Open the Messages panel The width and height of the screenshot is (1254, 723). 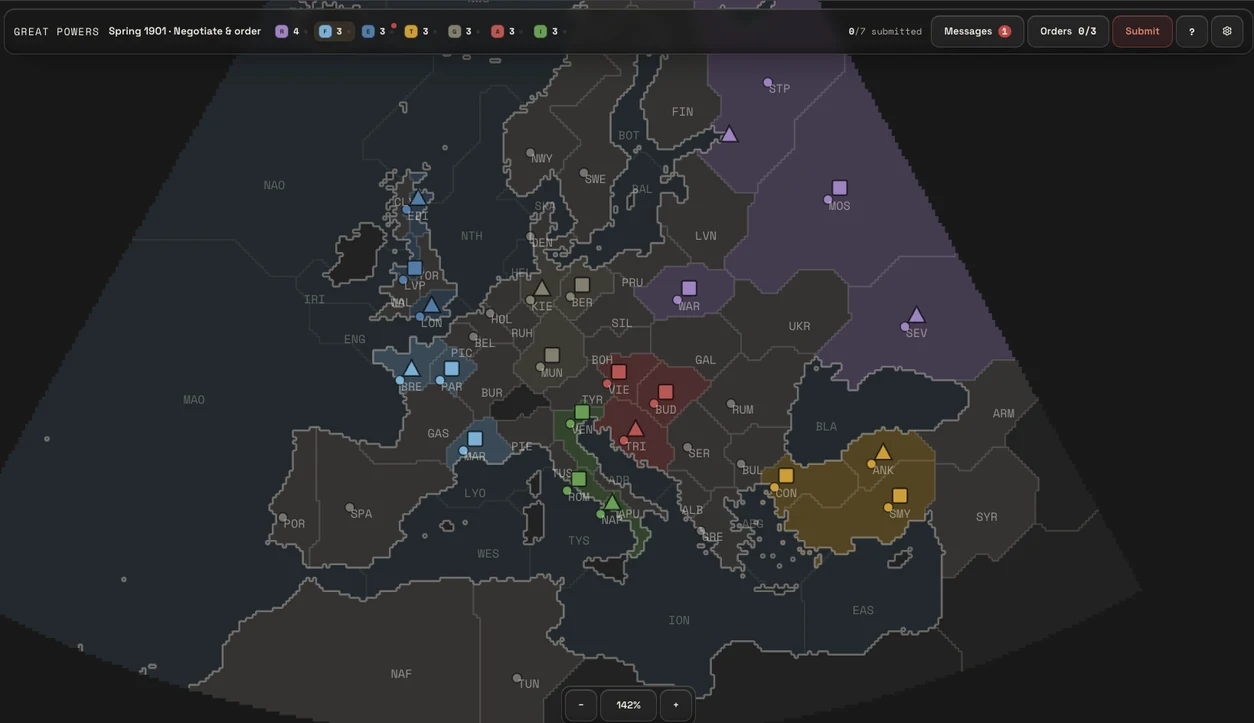(x=977, y=31)
